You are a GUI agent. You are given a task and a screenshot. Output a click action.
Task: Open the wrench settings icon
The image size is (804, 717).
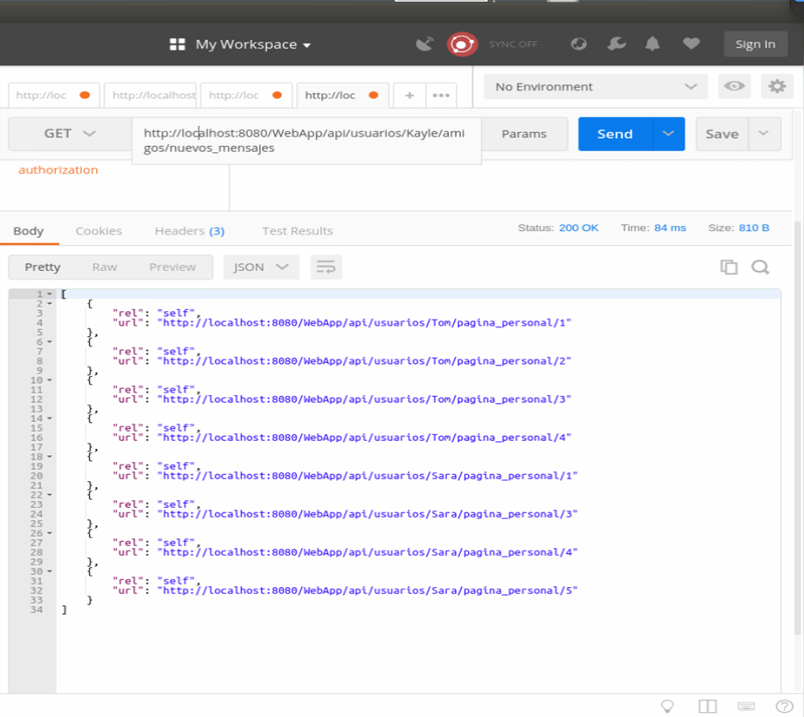616,44
